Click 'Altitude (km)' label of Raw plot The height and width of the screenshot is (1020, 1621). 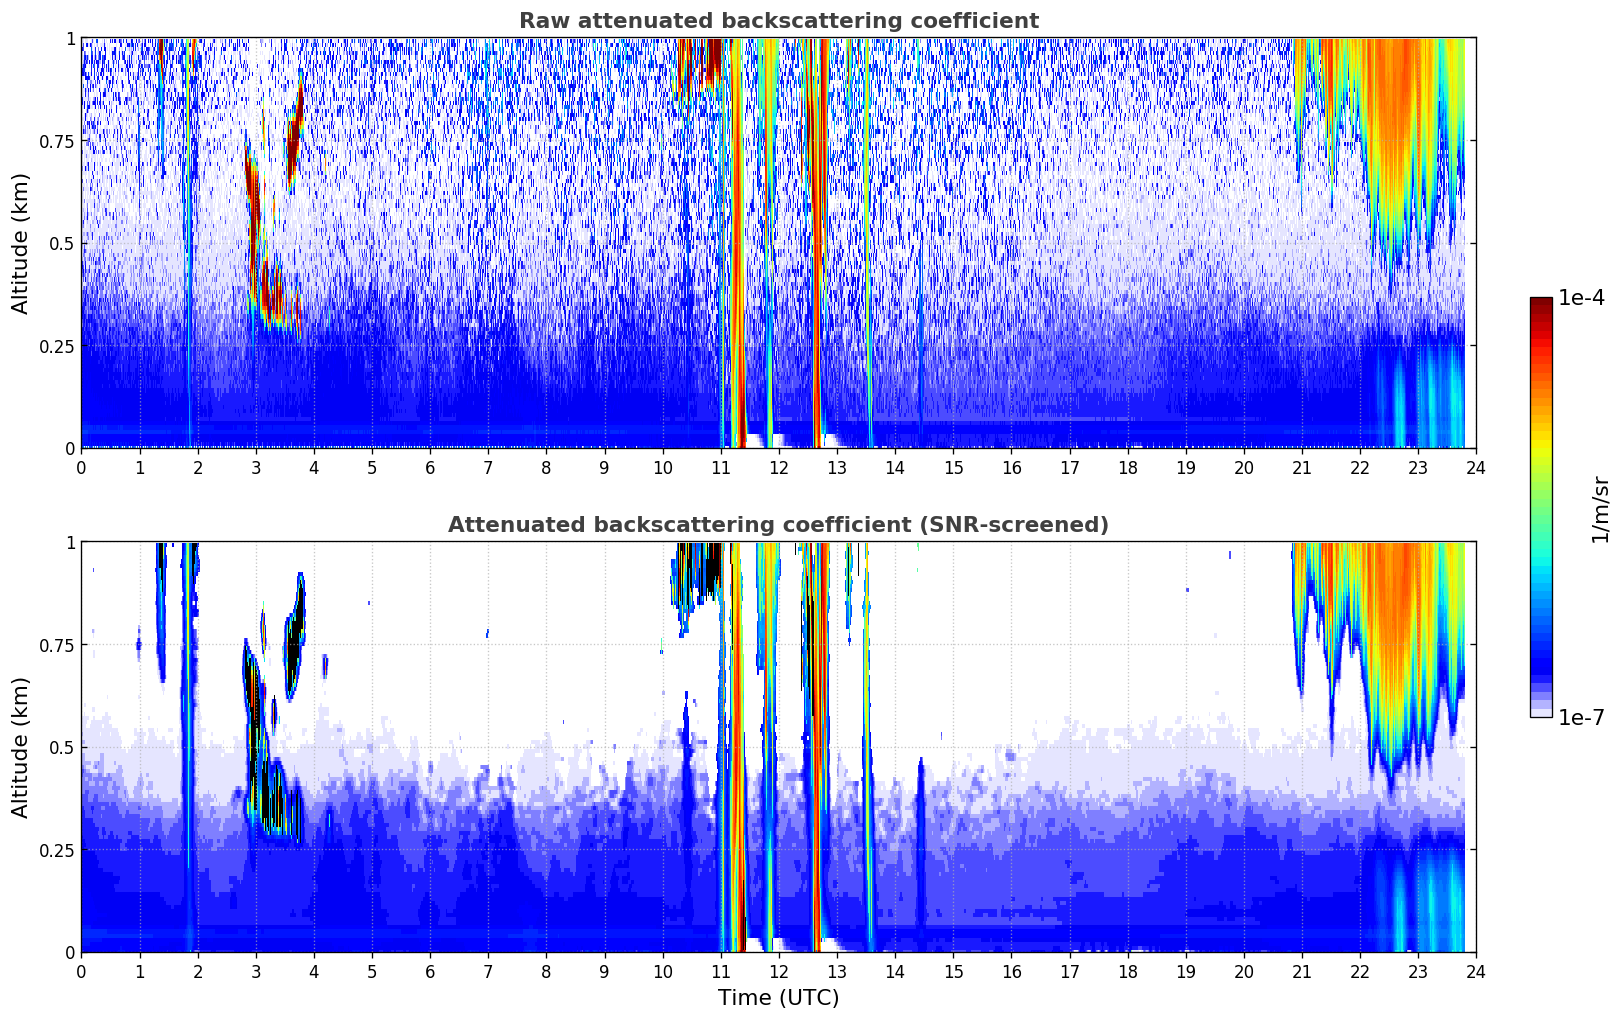click(x=21, y=243)
